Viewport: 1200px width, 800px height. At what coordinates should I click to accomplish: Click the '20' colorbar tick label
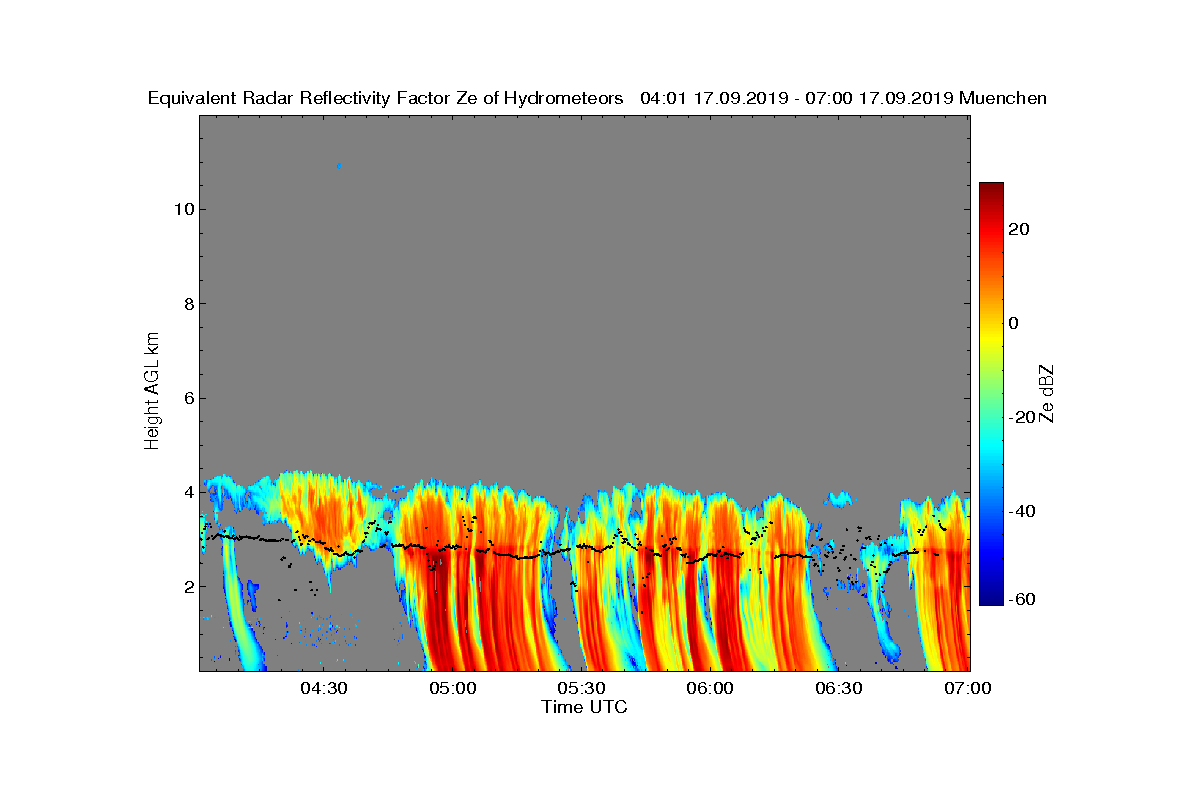1021,229
